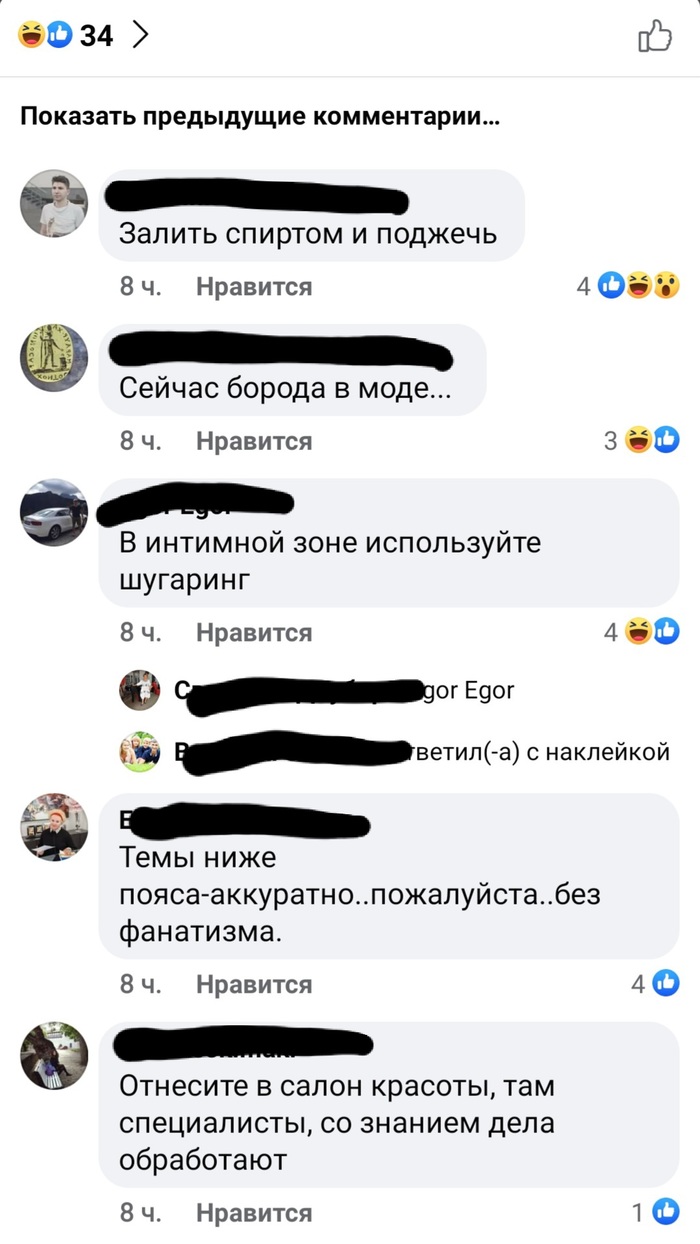View the single like on beauty salon comment
Viewport: 700px width, 1244px height.
point(655,1213)
